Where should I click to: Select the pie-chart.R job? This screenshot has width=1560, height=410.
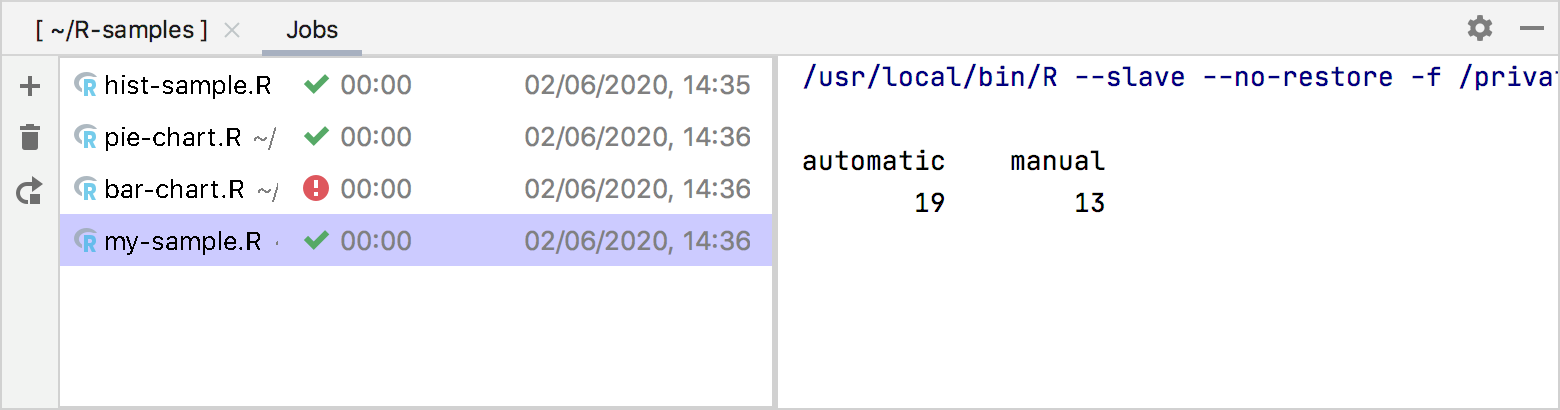coord(172,137)
